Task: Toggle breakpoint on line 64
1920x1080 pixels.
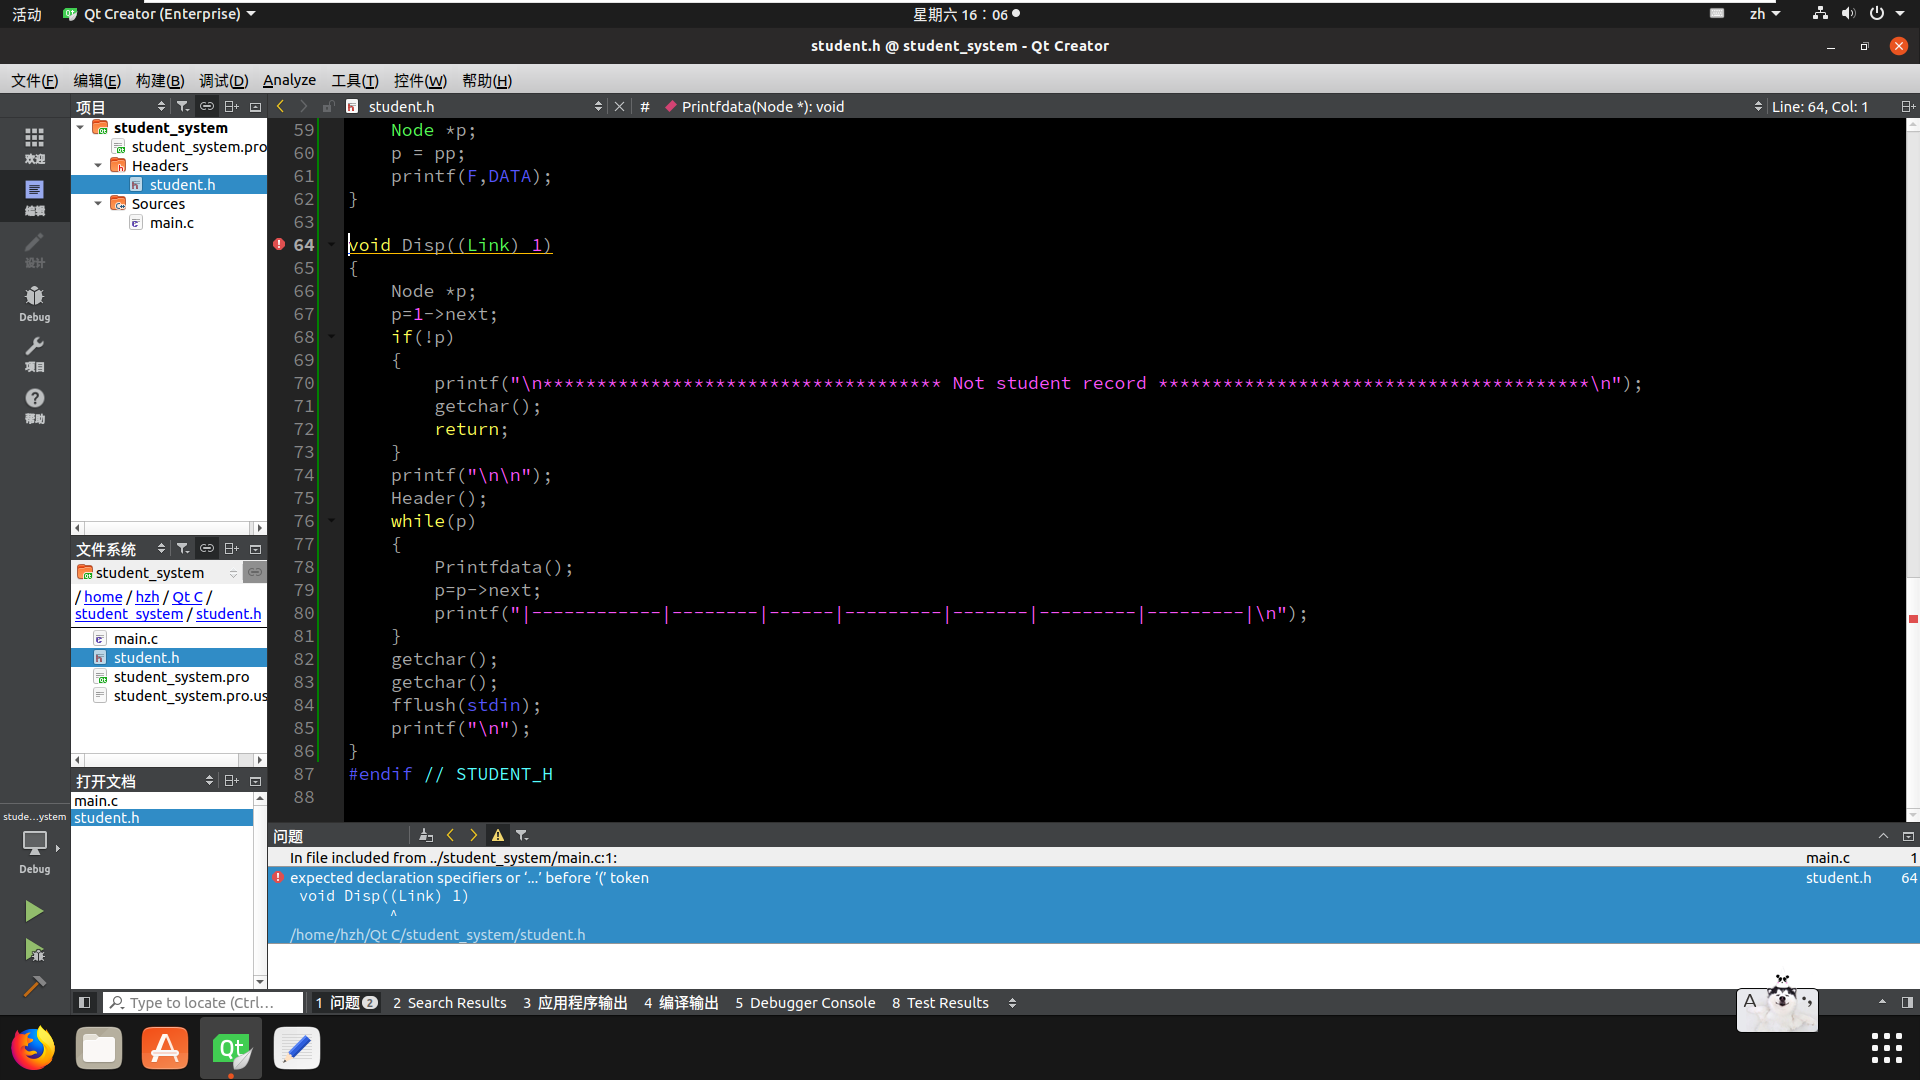Action: [x=279, y=244]
